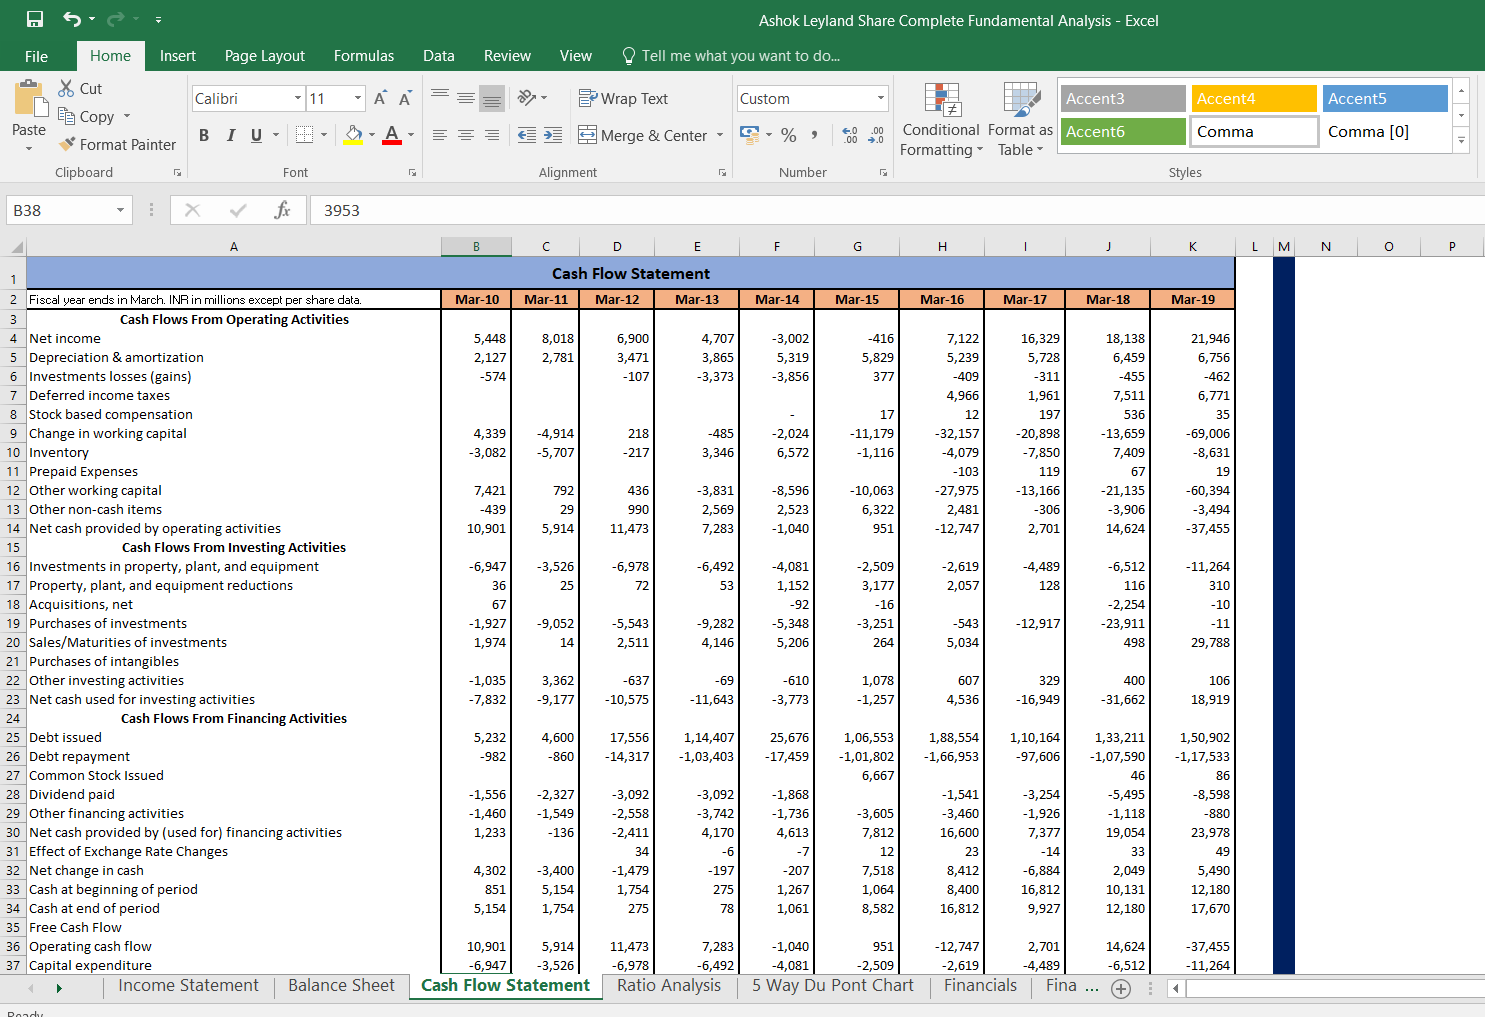This screenshot has height=1017, width=1485.
Task: Open Number format dialog launcher
Action: tap(883, 173)
